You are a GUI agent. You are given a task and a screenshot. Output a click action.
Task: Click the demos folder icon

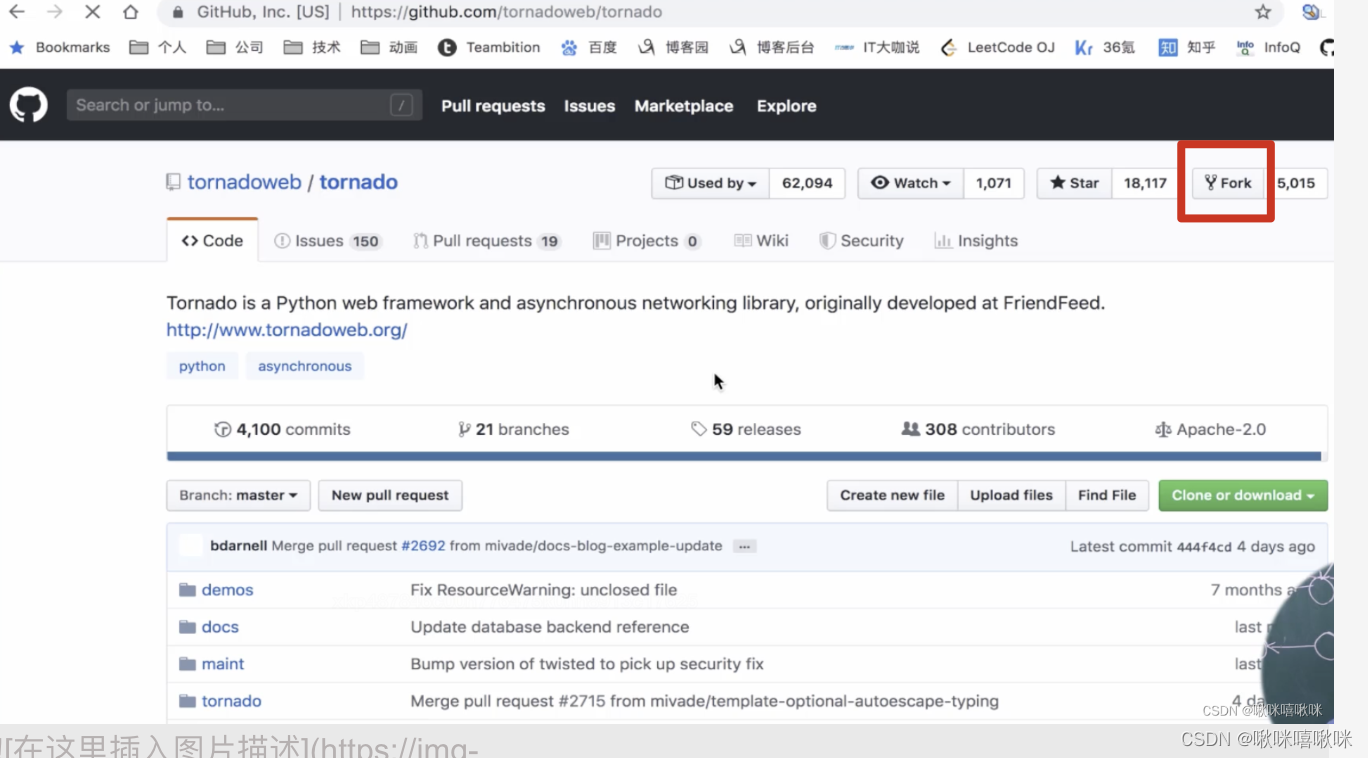187,590
